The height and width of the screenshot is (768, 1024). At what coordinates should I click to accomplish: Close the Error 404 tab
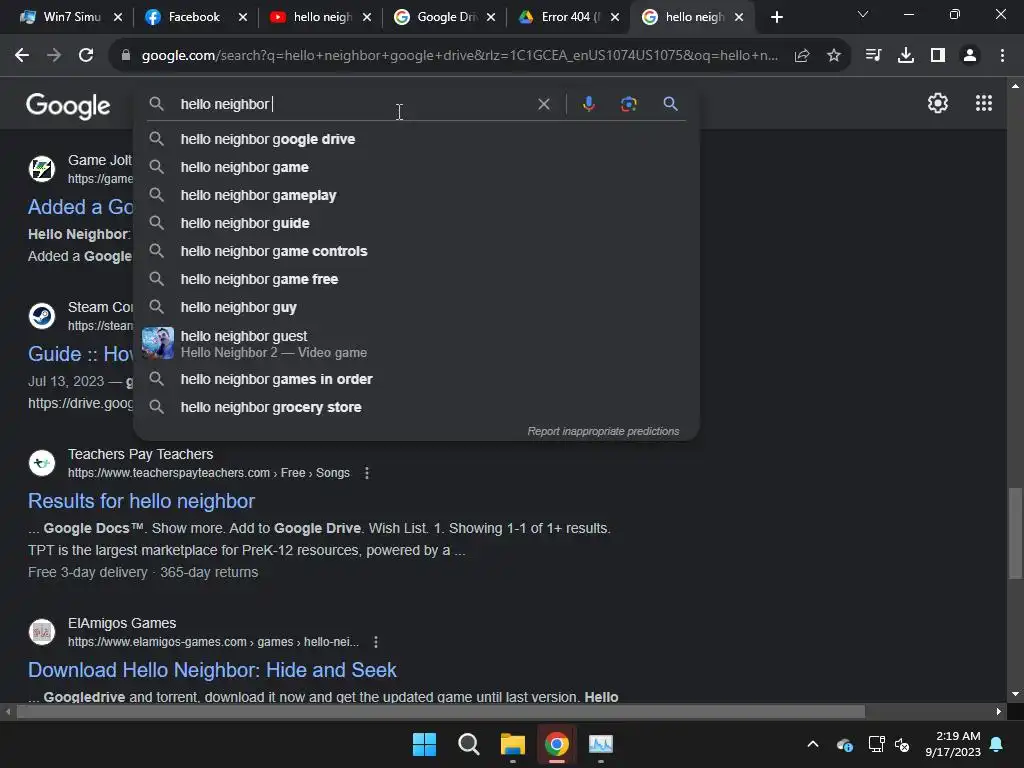click(615, 17)
